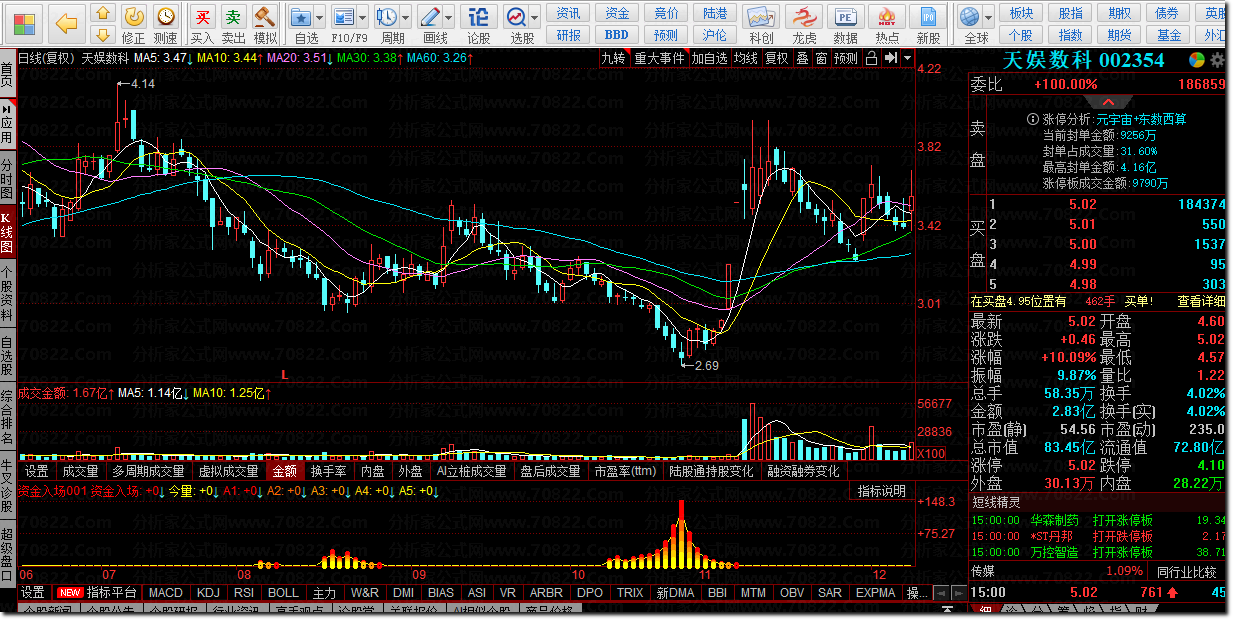Open the F10/F9 info icon
1234x620 pixels.
[344, 17]
